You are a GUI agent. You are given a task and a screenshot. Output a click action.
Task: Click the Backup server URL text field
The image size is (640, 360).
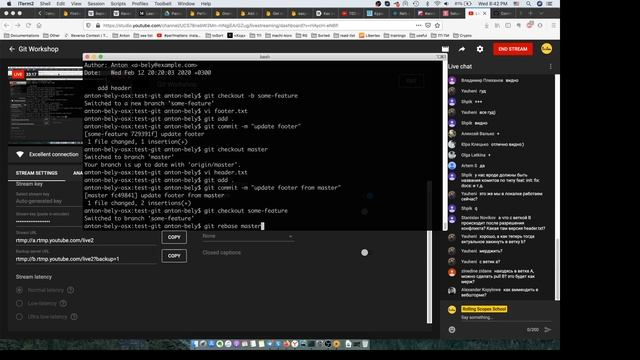click(86, 259)
